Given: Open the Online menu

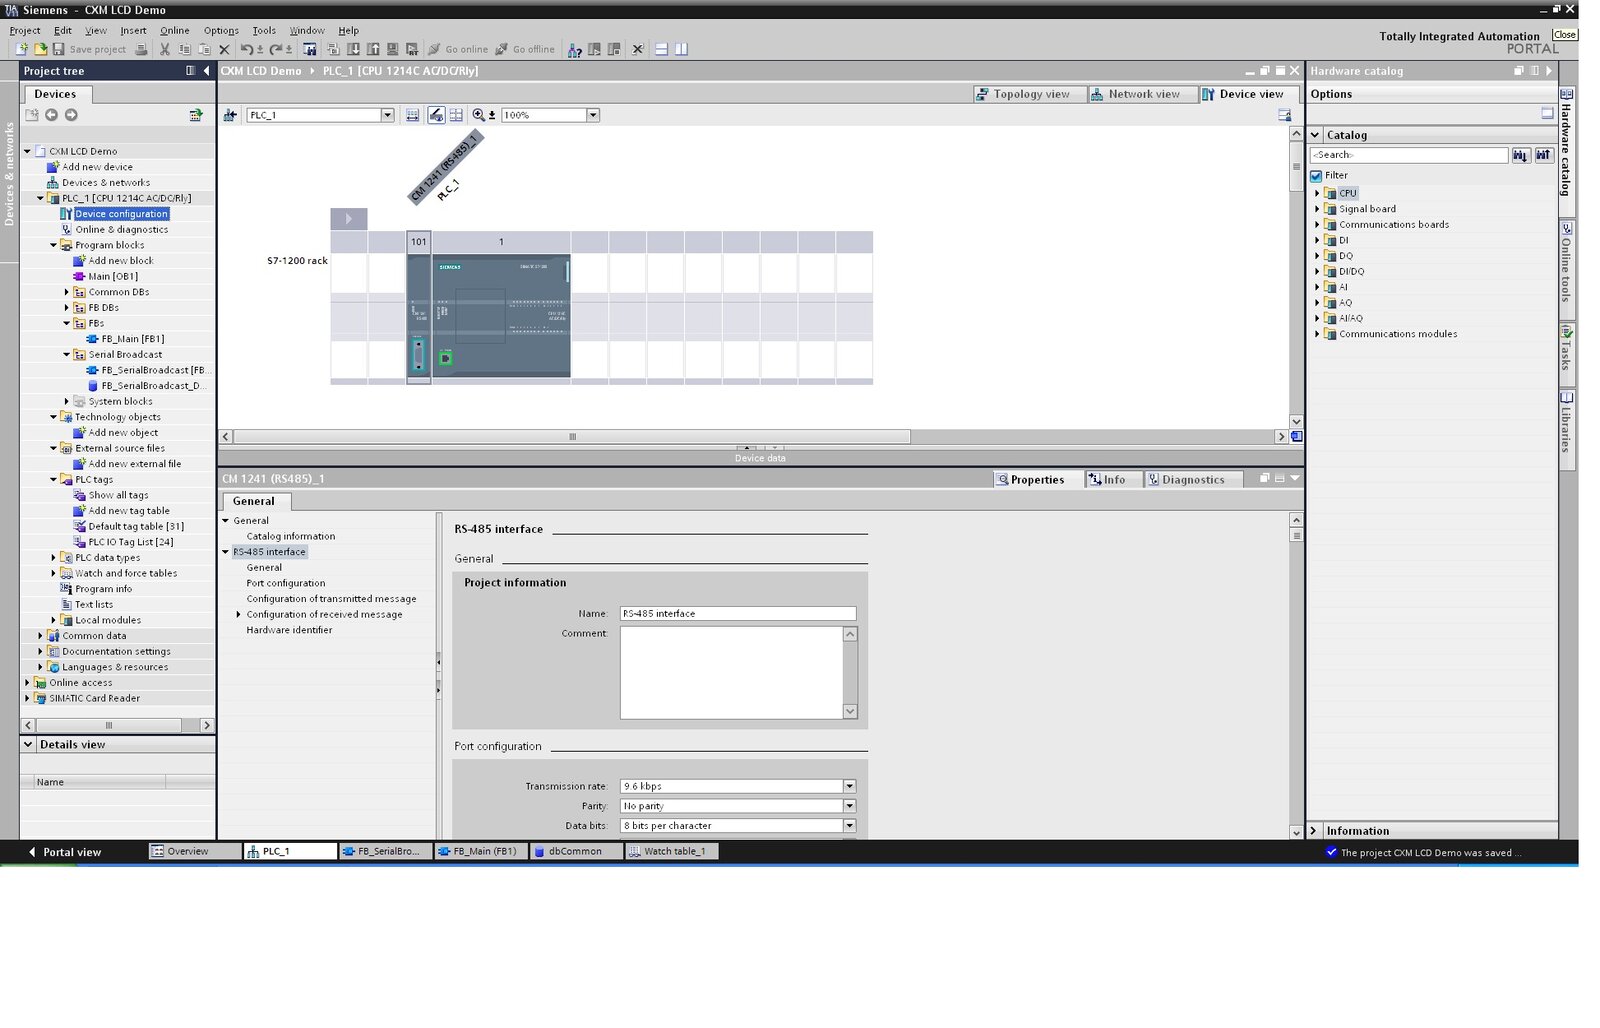Looking at the screenshot, I should (x=175, y=31).
